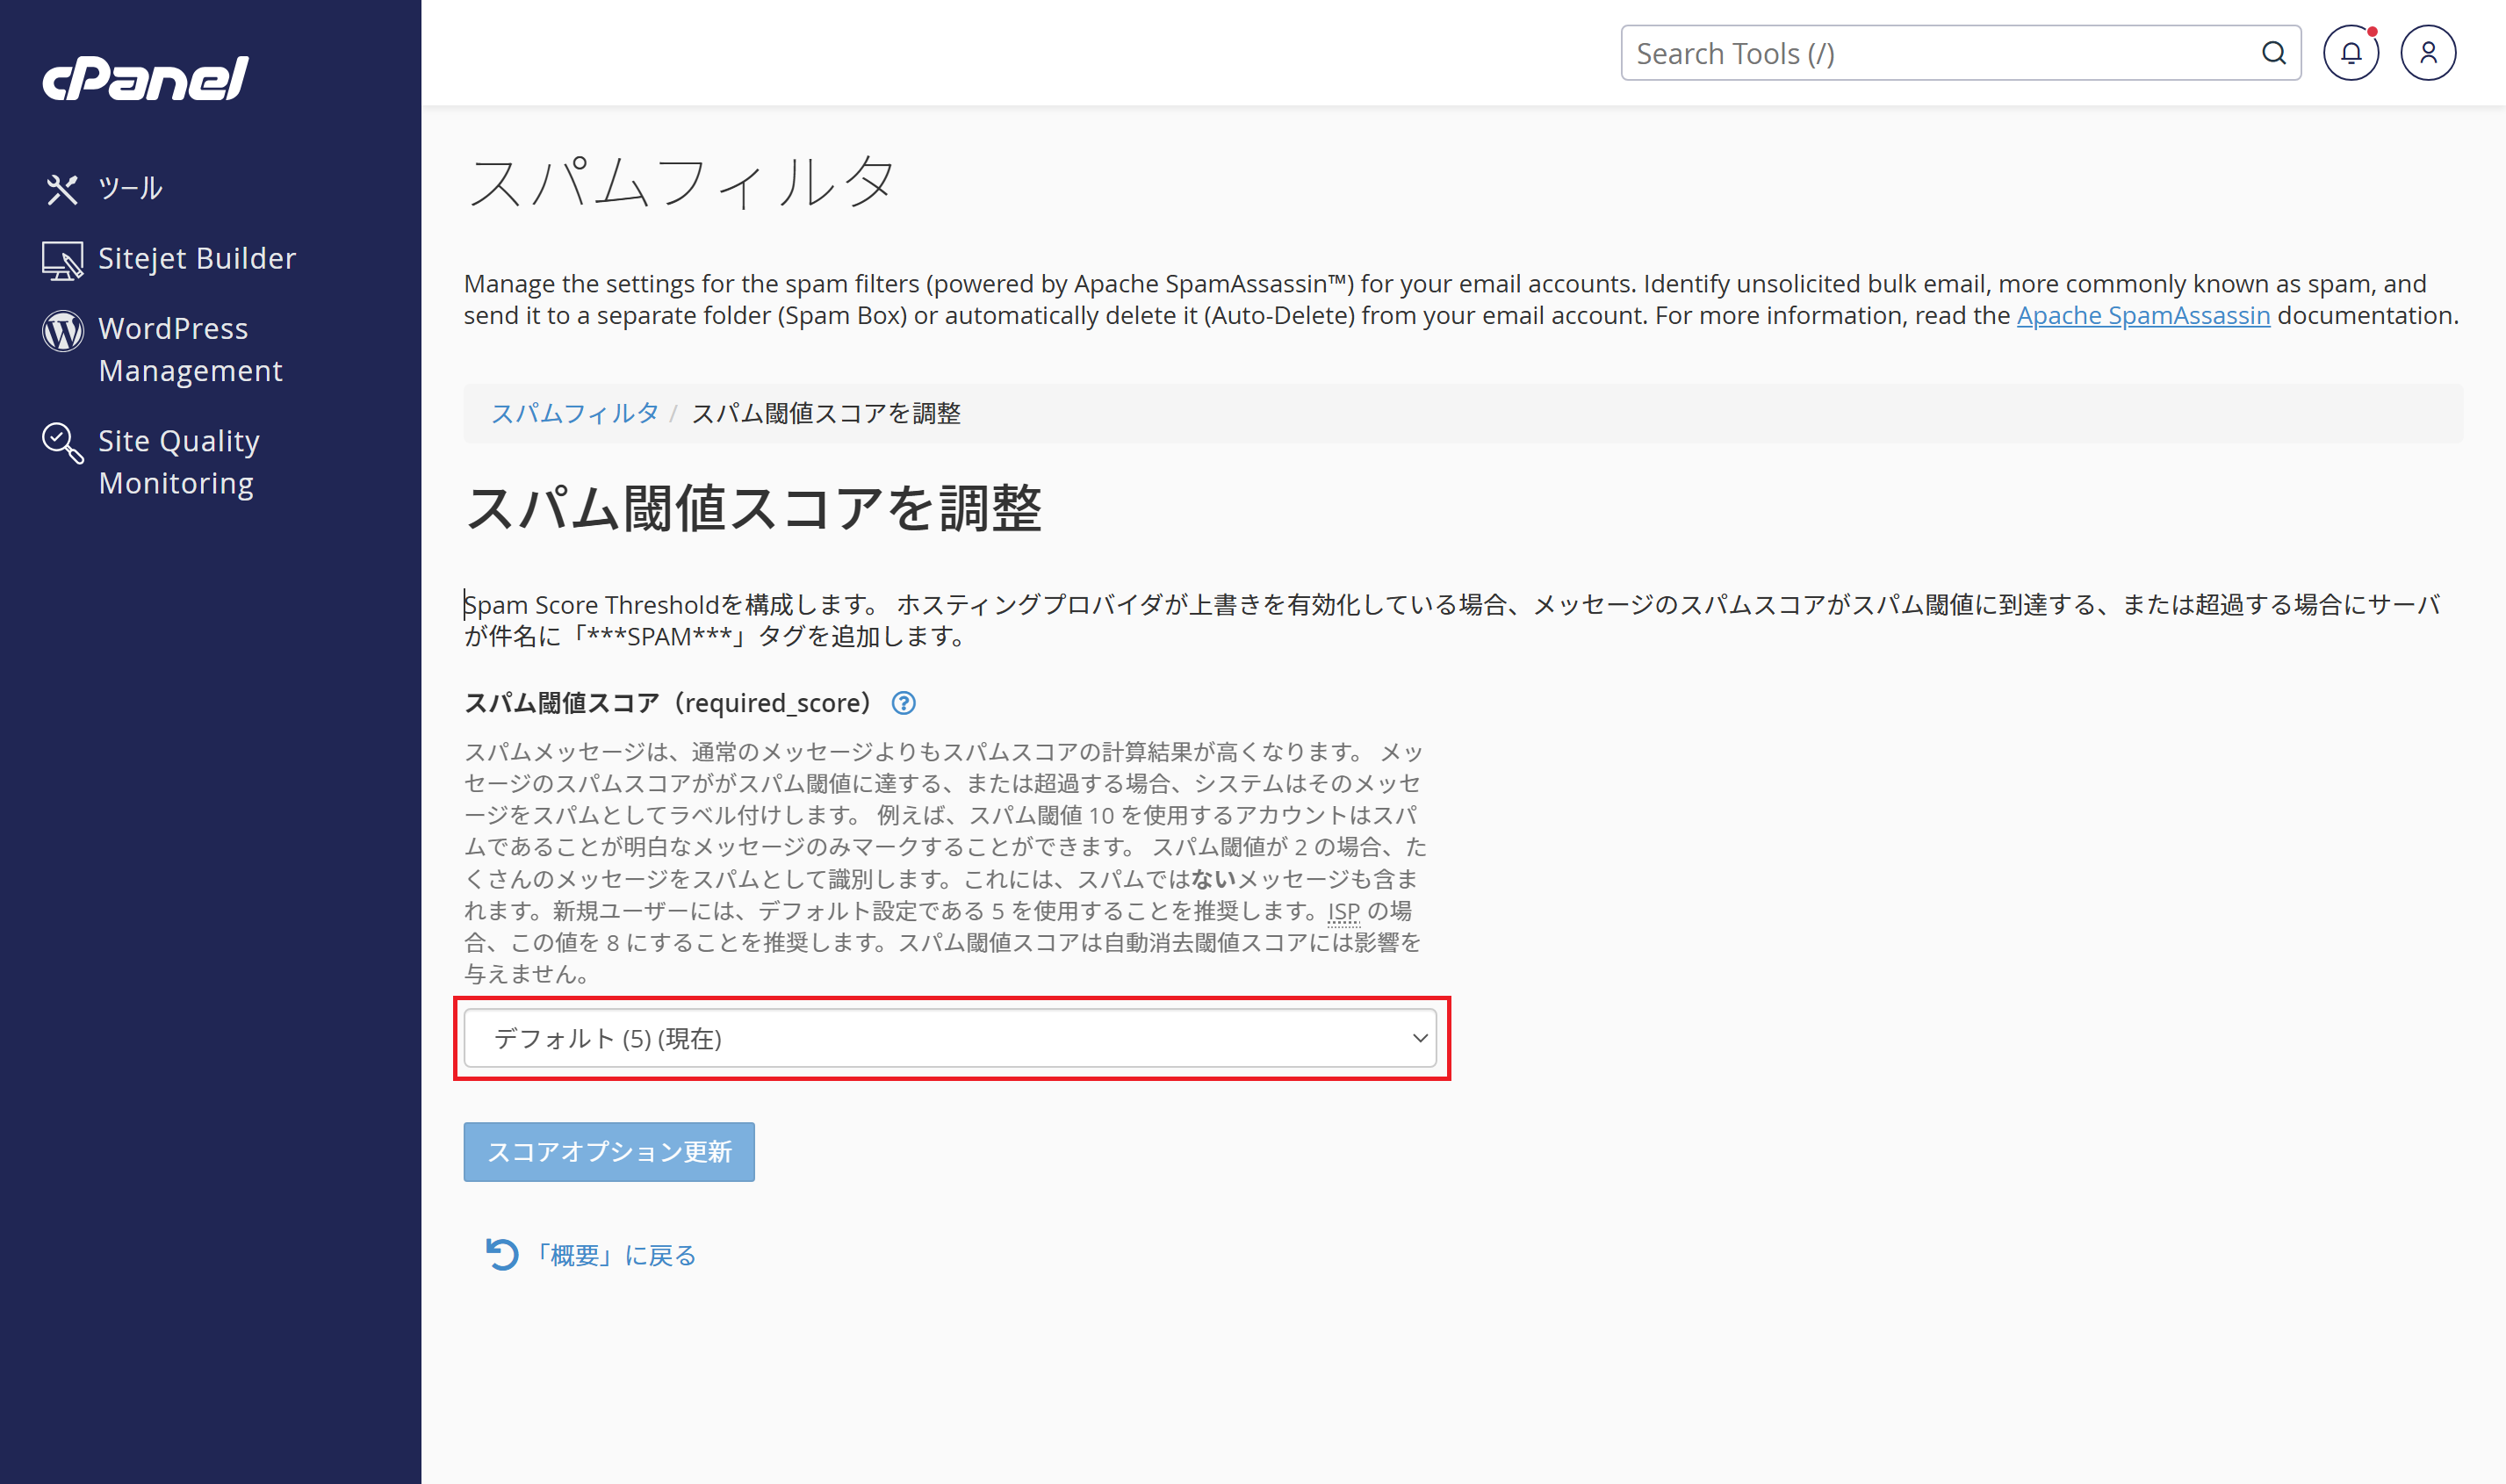Click the cPanel logo
The width and height of the screenshot is (2506, 1484).
(145, 78)
